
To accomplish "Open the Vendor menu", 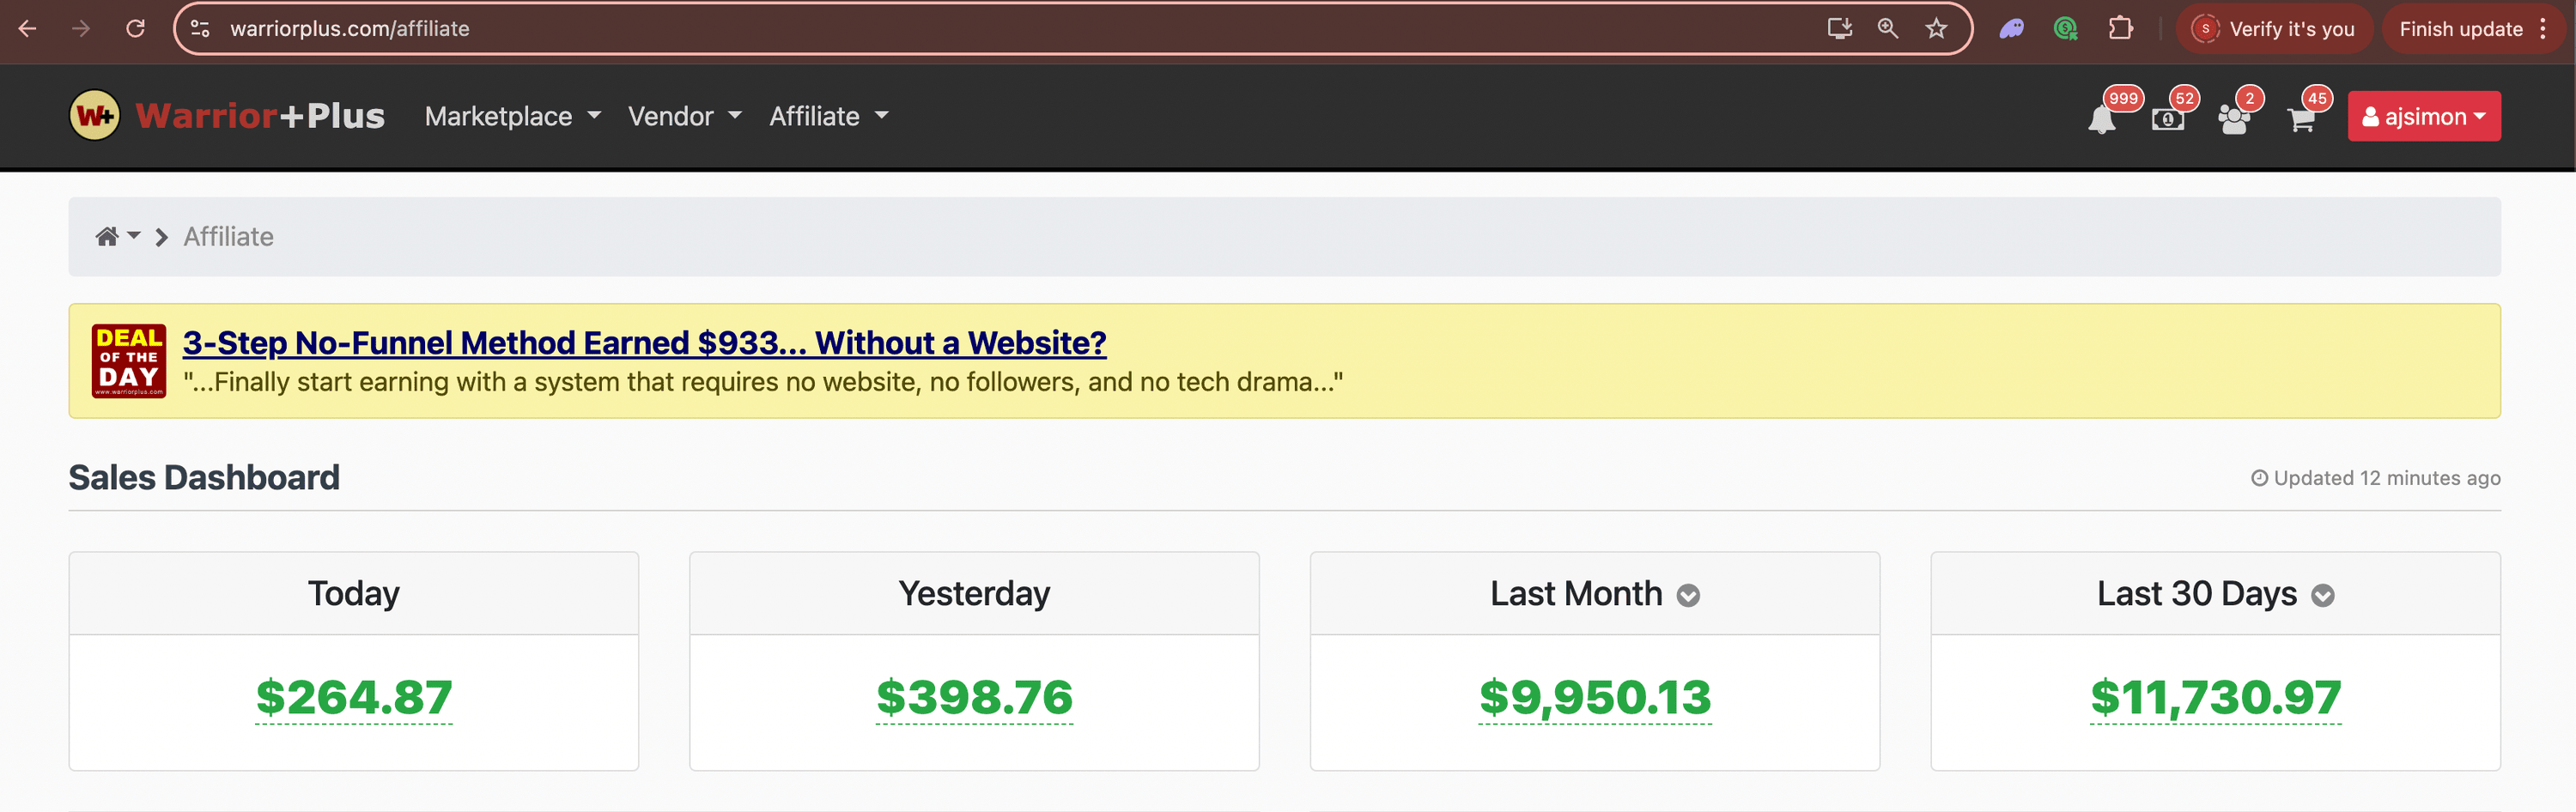I will [x=684, y=117].
